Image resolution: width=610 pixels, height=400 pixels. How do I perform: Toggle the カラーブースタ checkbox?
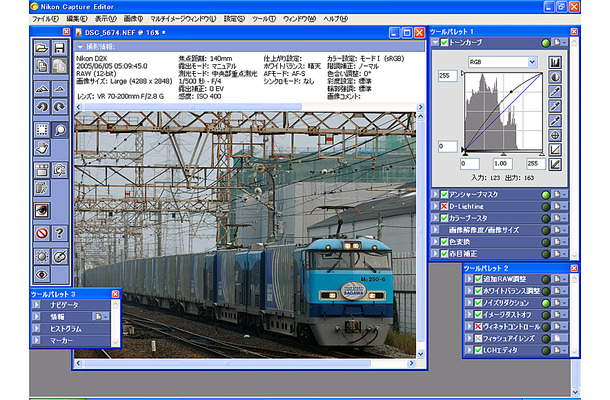click(x=444, y=218)
